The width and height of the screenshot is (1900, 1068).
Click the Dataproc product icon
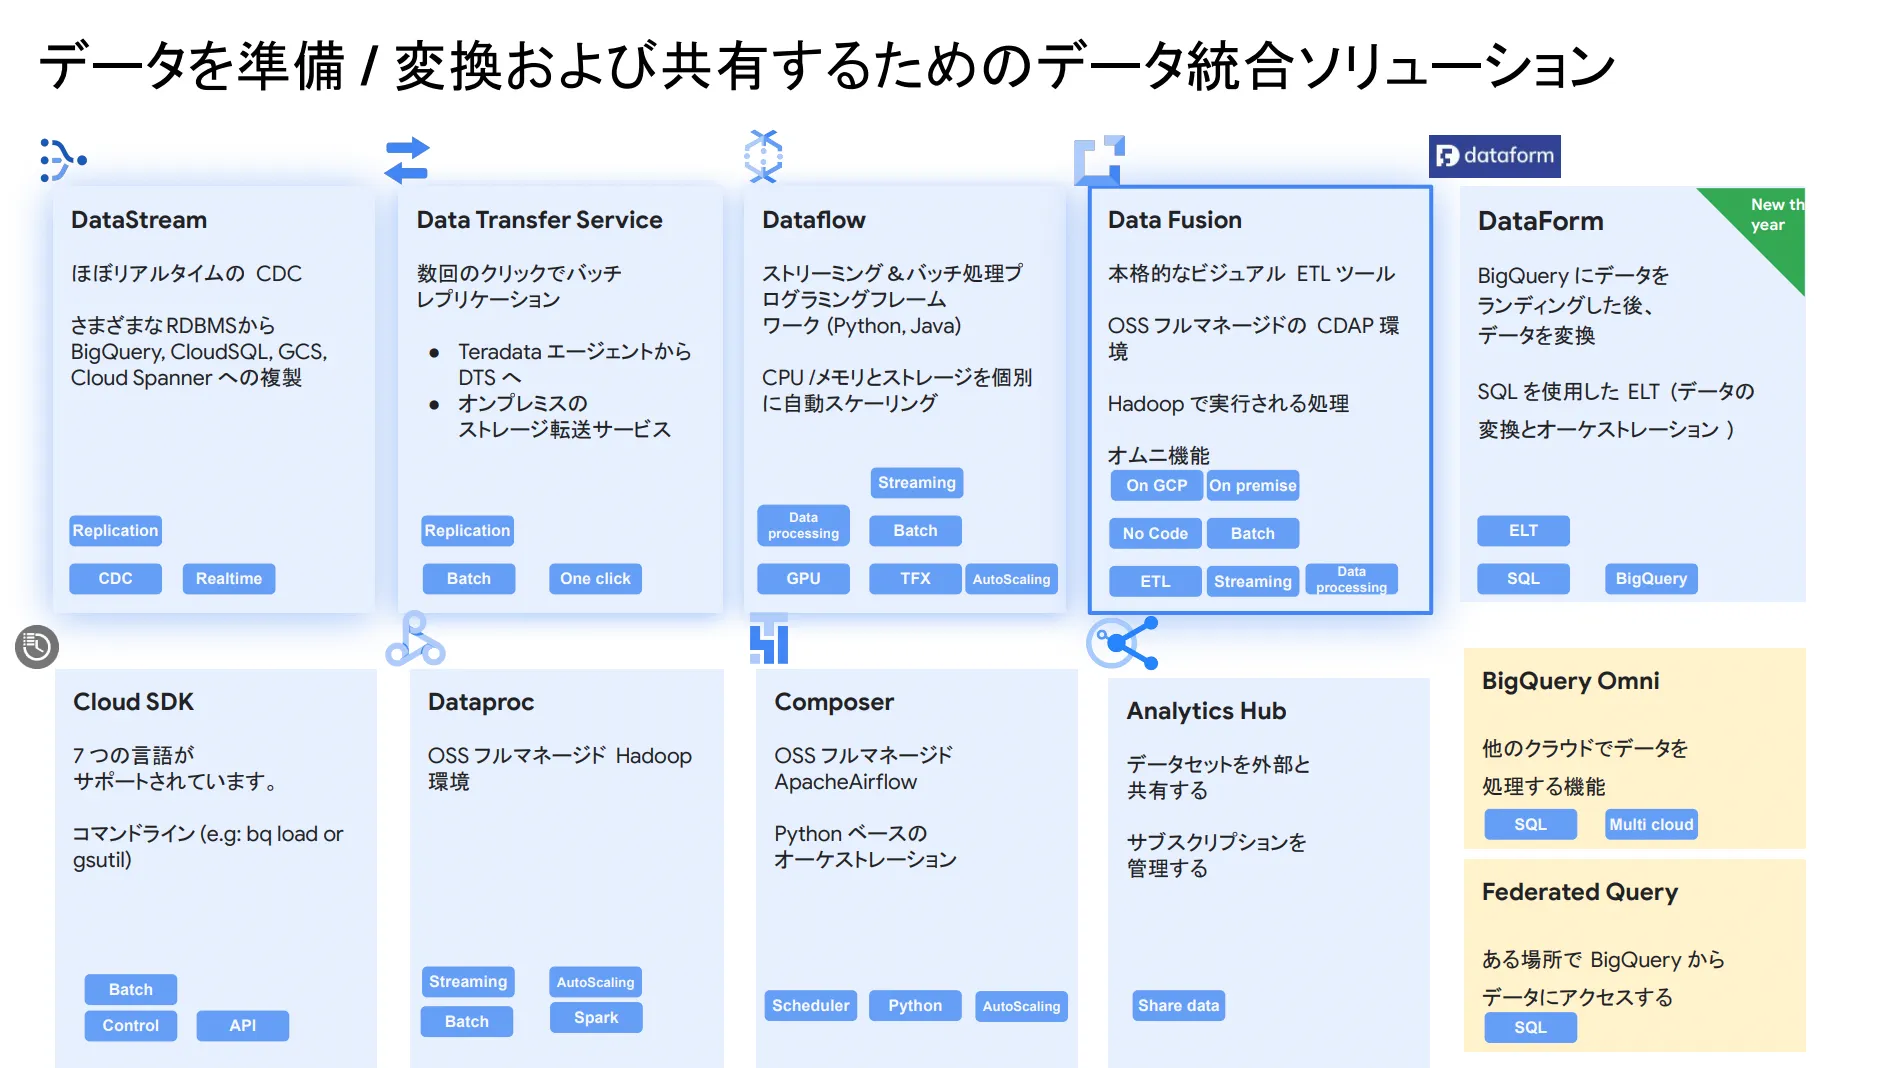tap(415, 640)
